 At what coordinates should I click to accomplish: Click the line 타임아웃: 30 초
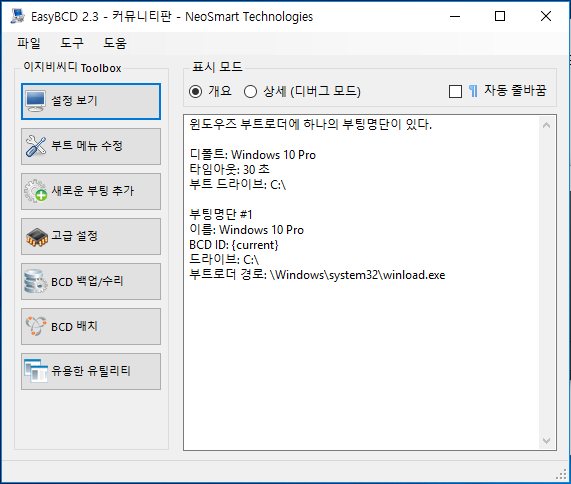click(x=229, y=170)
